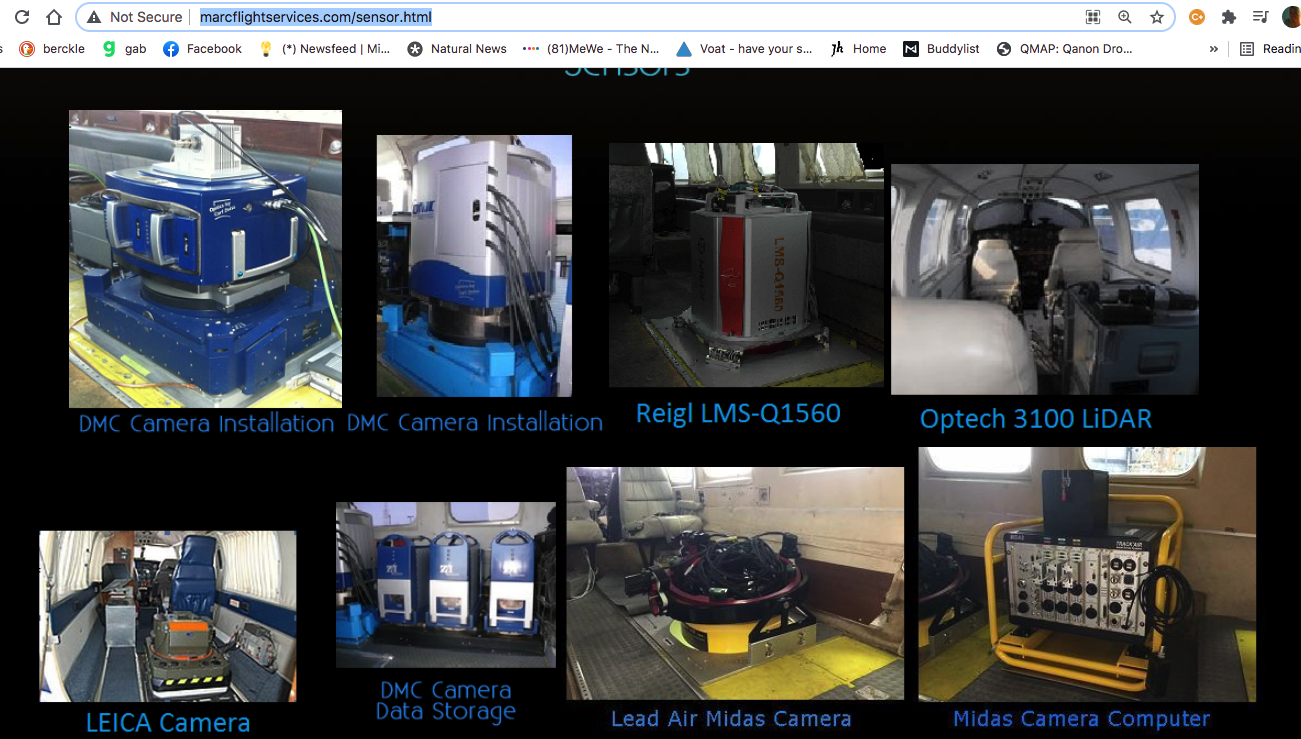Click the DMC Camera Data Storage photo
Viewport: 1301px width, 739px height.
(446, 585)
